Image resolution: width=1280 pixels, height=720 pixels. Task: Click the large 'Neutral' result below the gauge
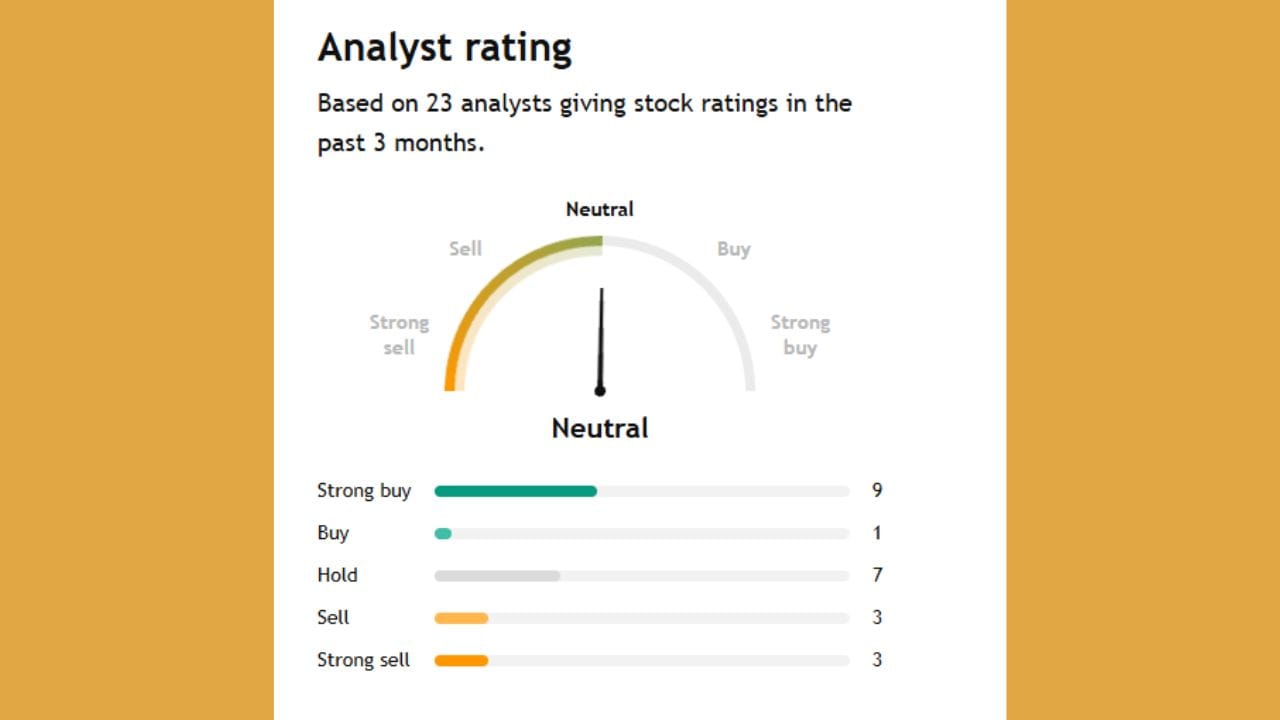pos(600,428)
